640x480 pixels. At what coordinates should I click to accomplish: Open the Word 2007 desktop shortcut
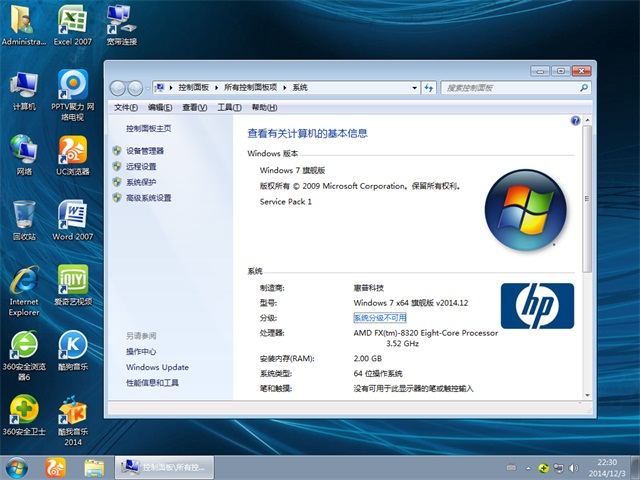[72, 215]
